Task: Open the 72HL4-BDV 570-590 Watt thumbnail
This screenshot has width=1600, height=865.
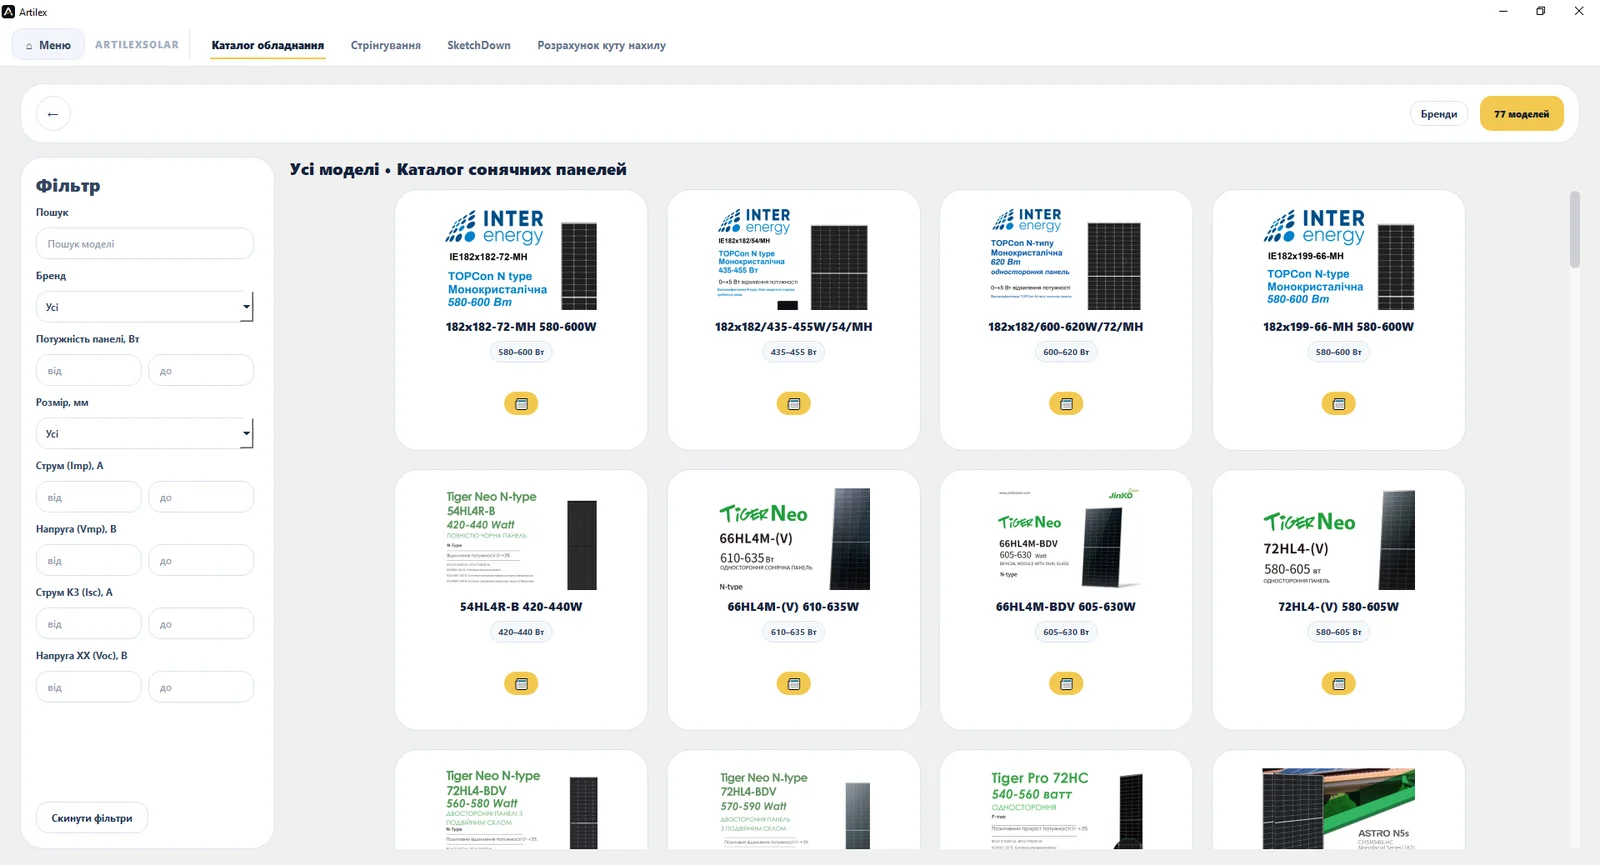Action: [x=794, y=808]
